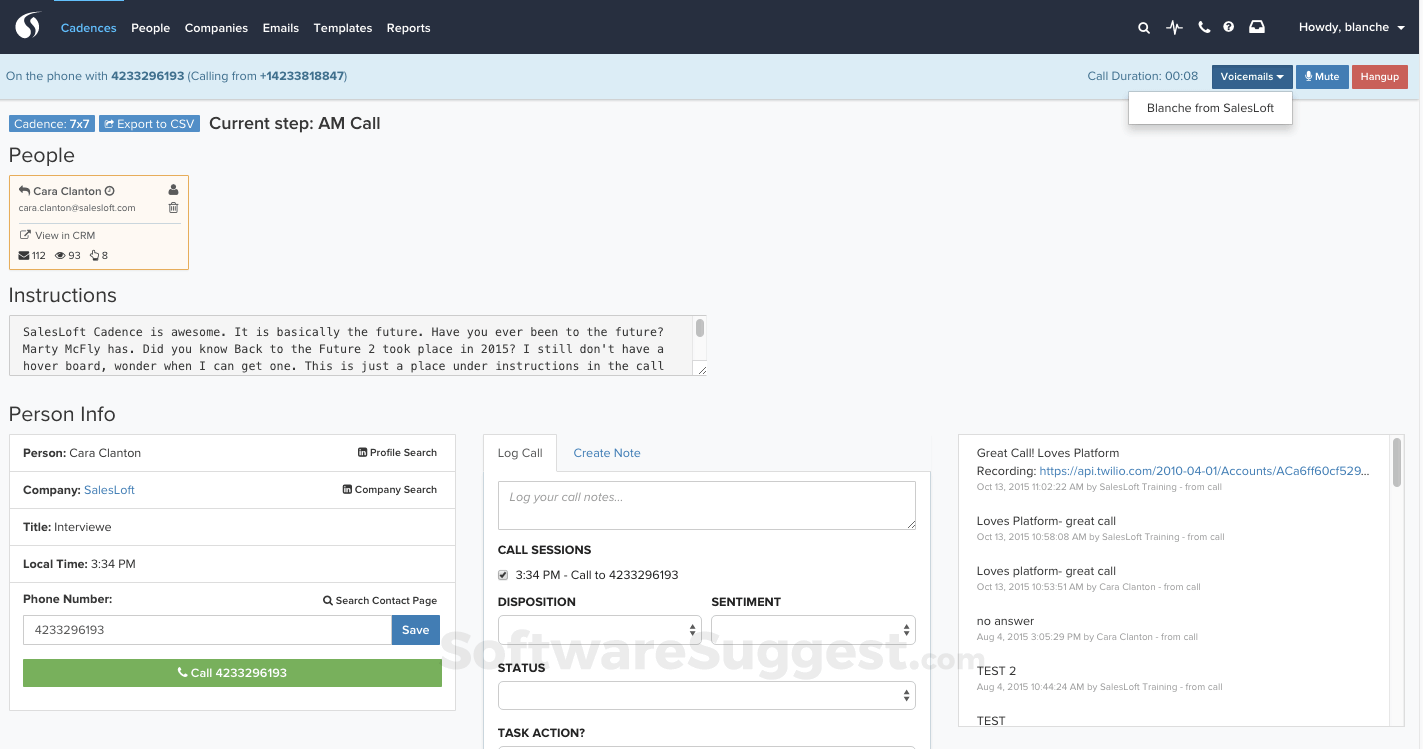Screen dimensions: 1423x749
Task: Click the green Call 4233296193 button
Action: point(232,673)
